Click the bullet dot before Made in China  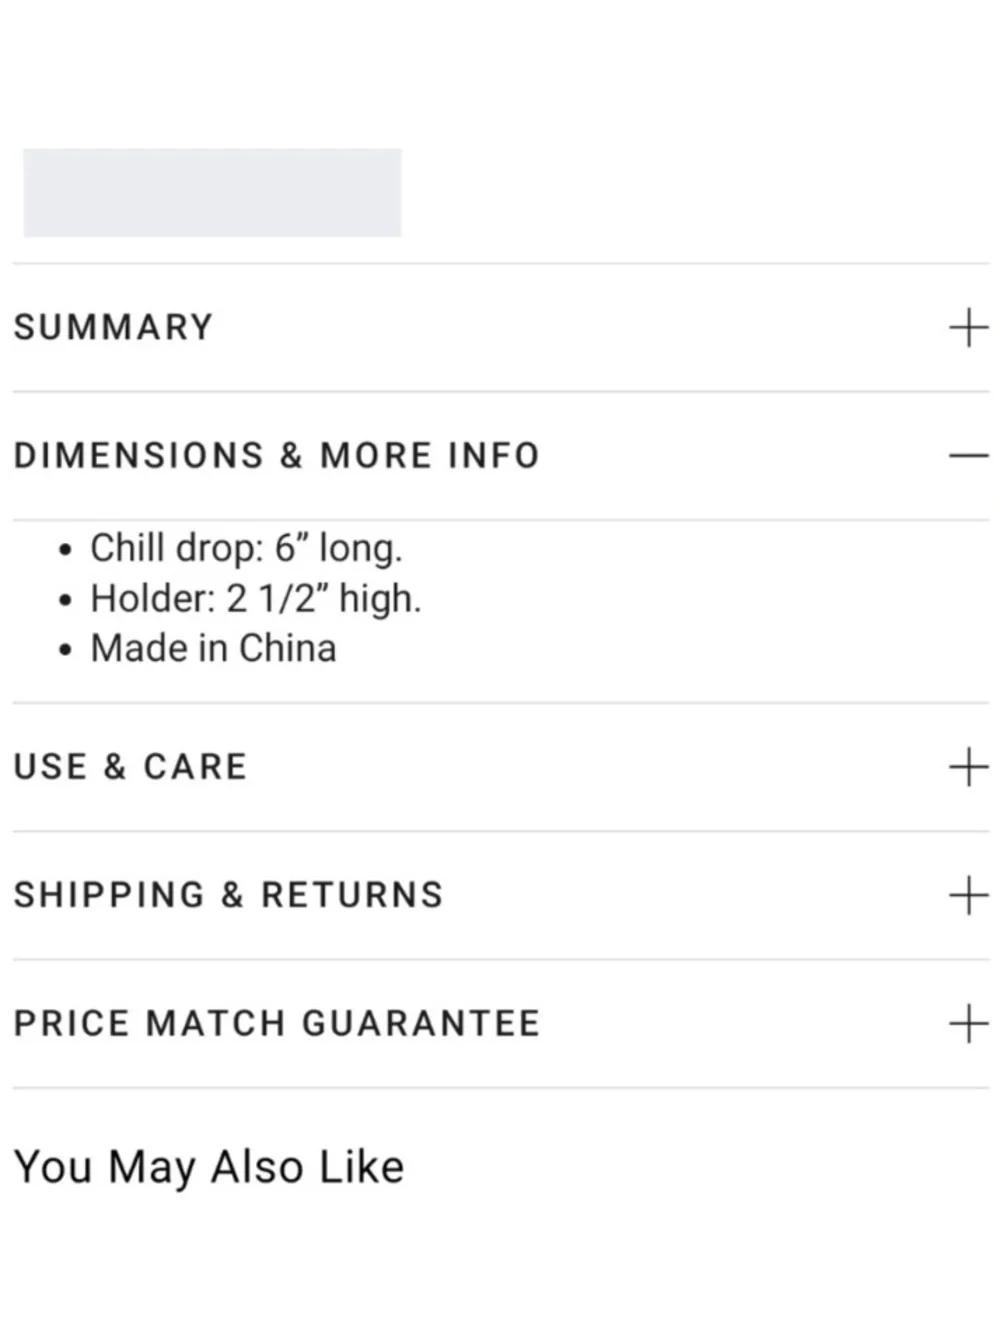[x=65, y=650]
